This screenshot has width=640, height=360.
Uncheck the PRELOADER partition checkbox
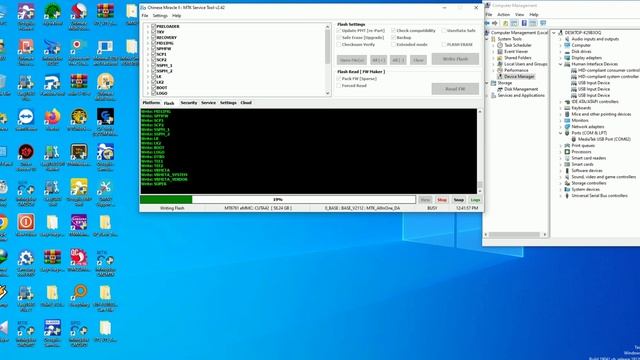click(154, 26)
